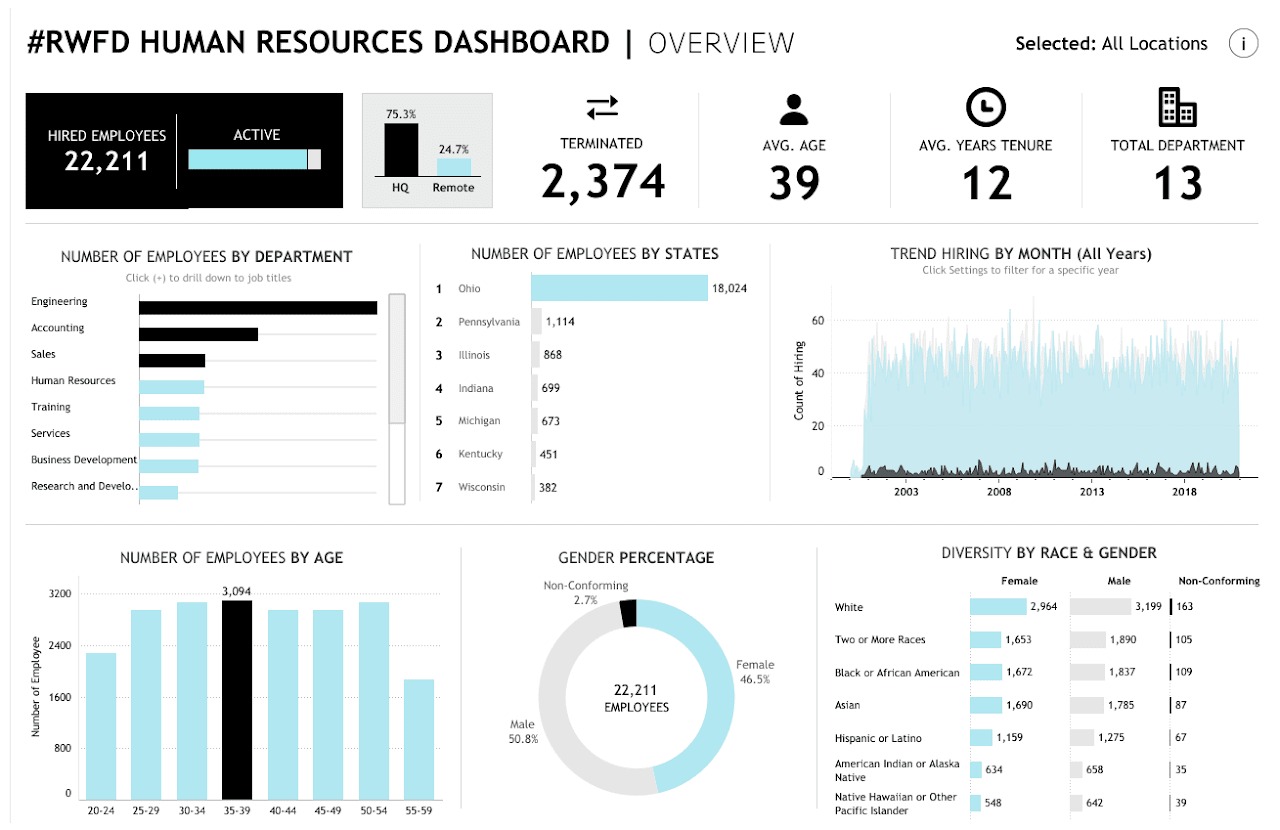
Task: Click the highlighted 35-39 age bar
Action: pyautogui.click(x=236, y=698)
